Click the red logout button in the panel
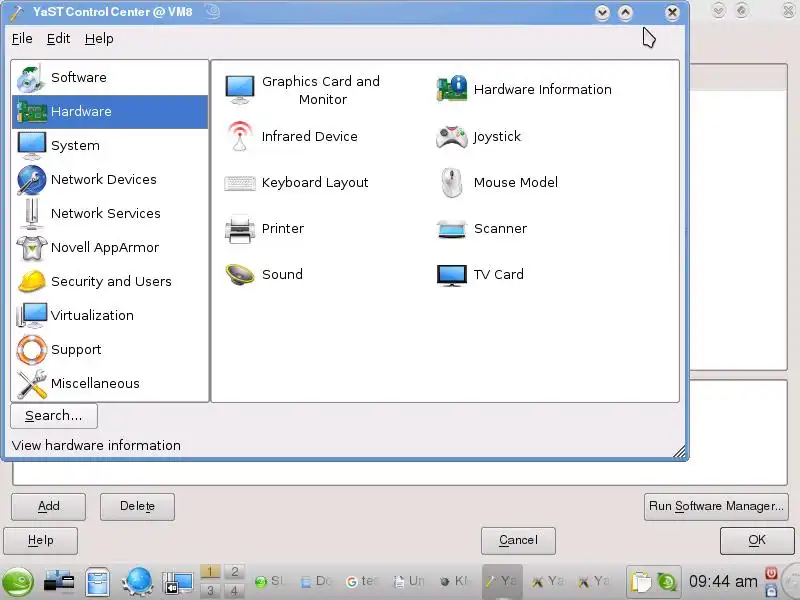This screenshot has height=600, width=800. point(771,573)
